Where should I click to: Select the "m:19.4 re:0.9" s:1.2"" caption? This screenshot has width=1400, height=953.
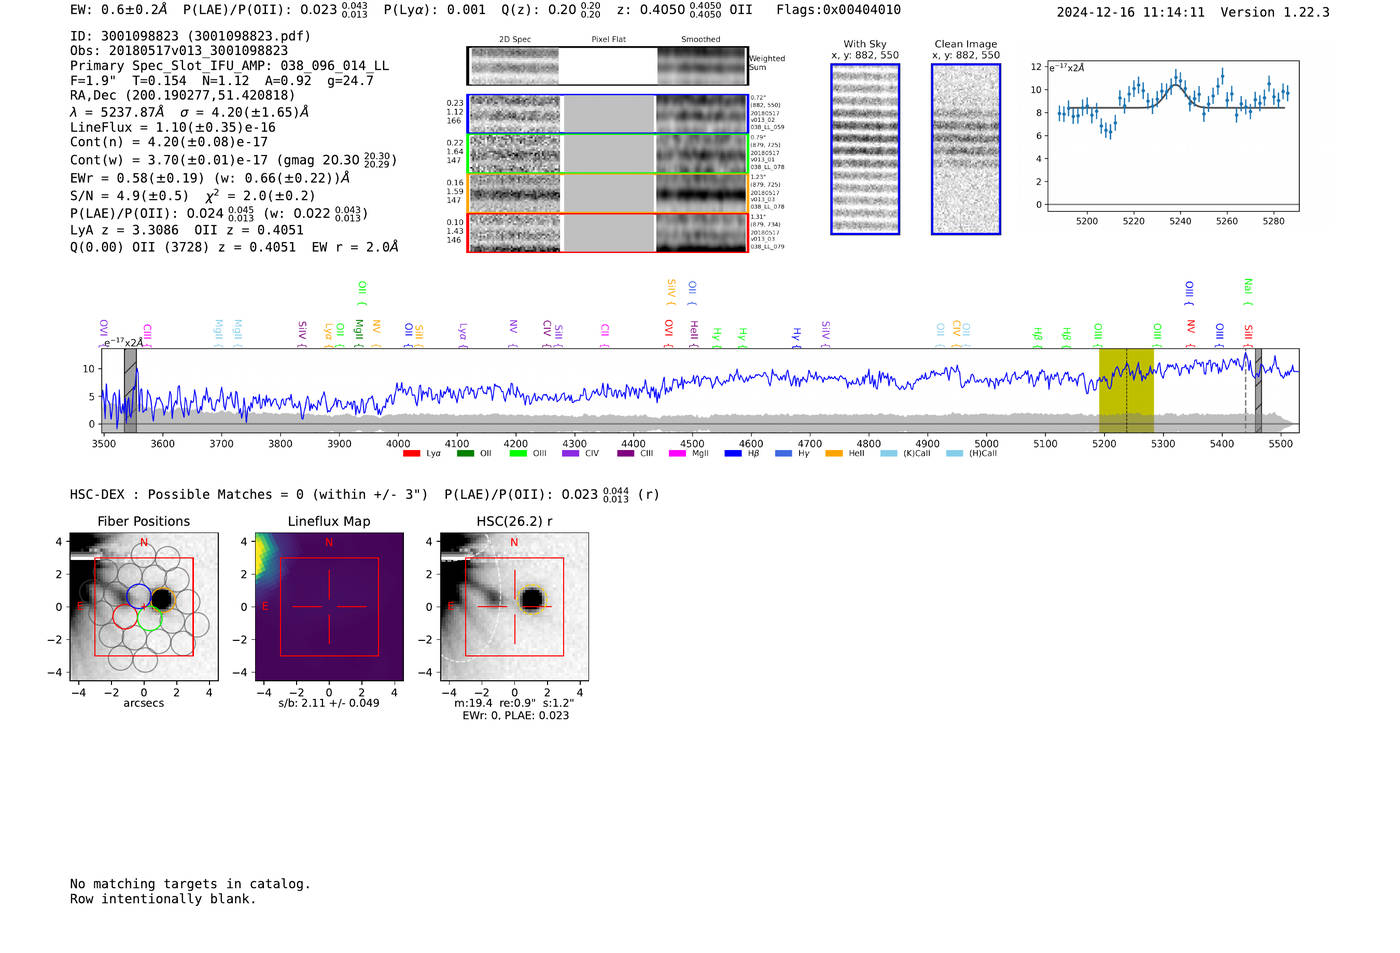[x=514, y=703]
